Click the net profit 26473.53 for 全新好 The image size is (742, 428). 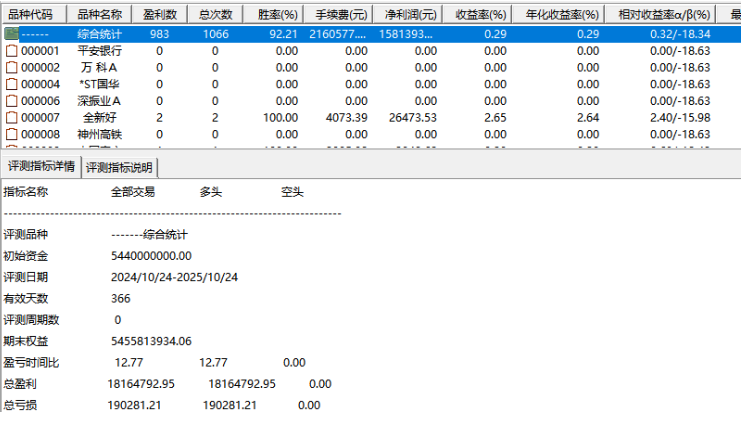tap(413, 117)
